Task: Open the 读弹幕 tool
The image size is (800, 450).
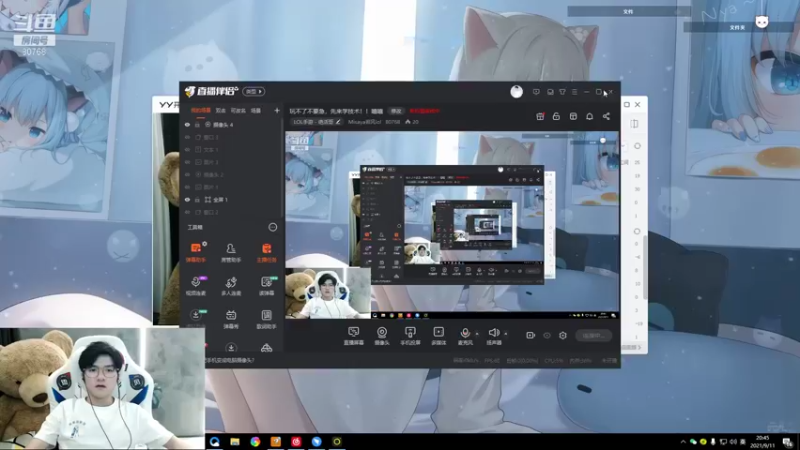Action: coord(266,286)
